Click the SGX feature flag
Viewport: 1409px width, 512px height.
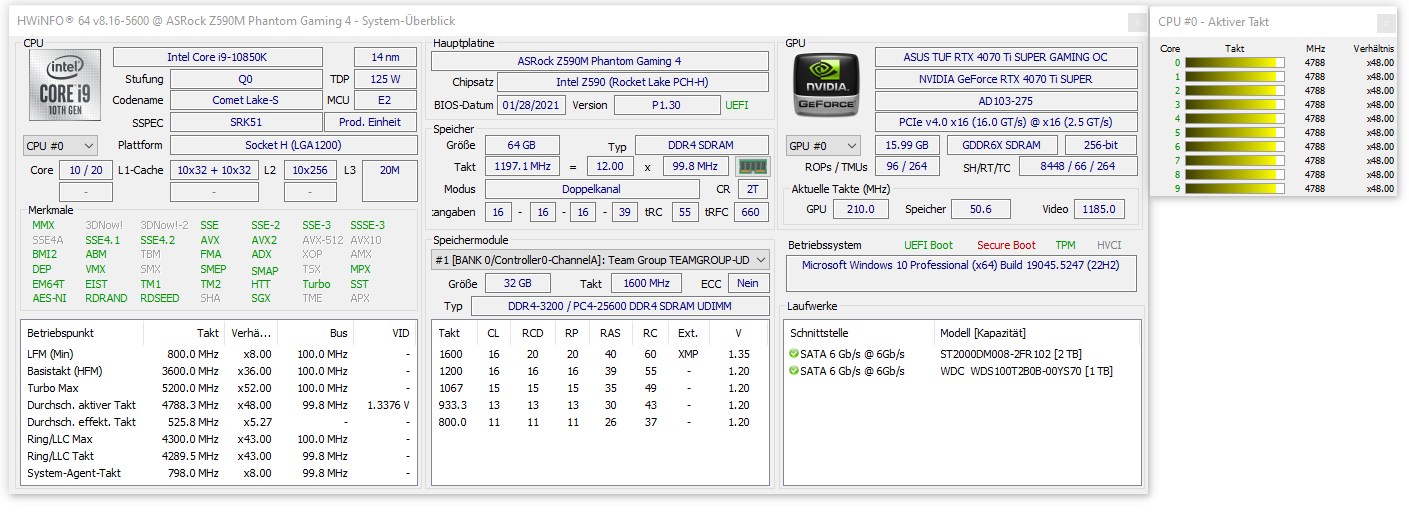click(x=260, y=298)
